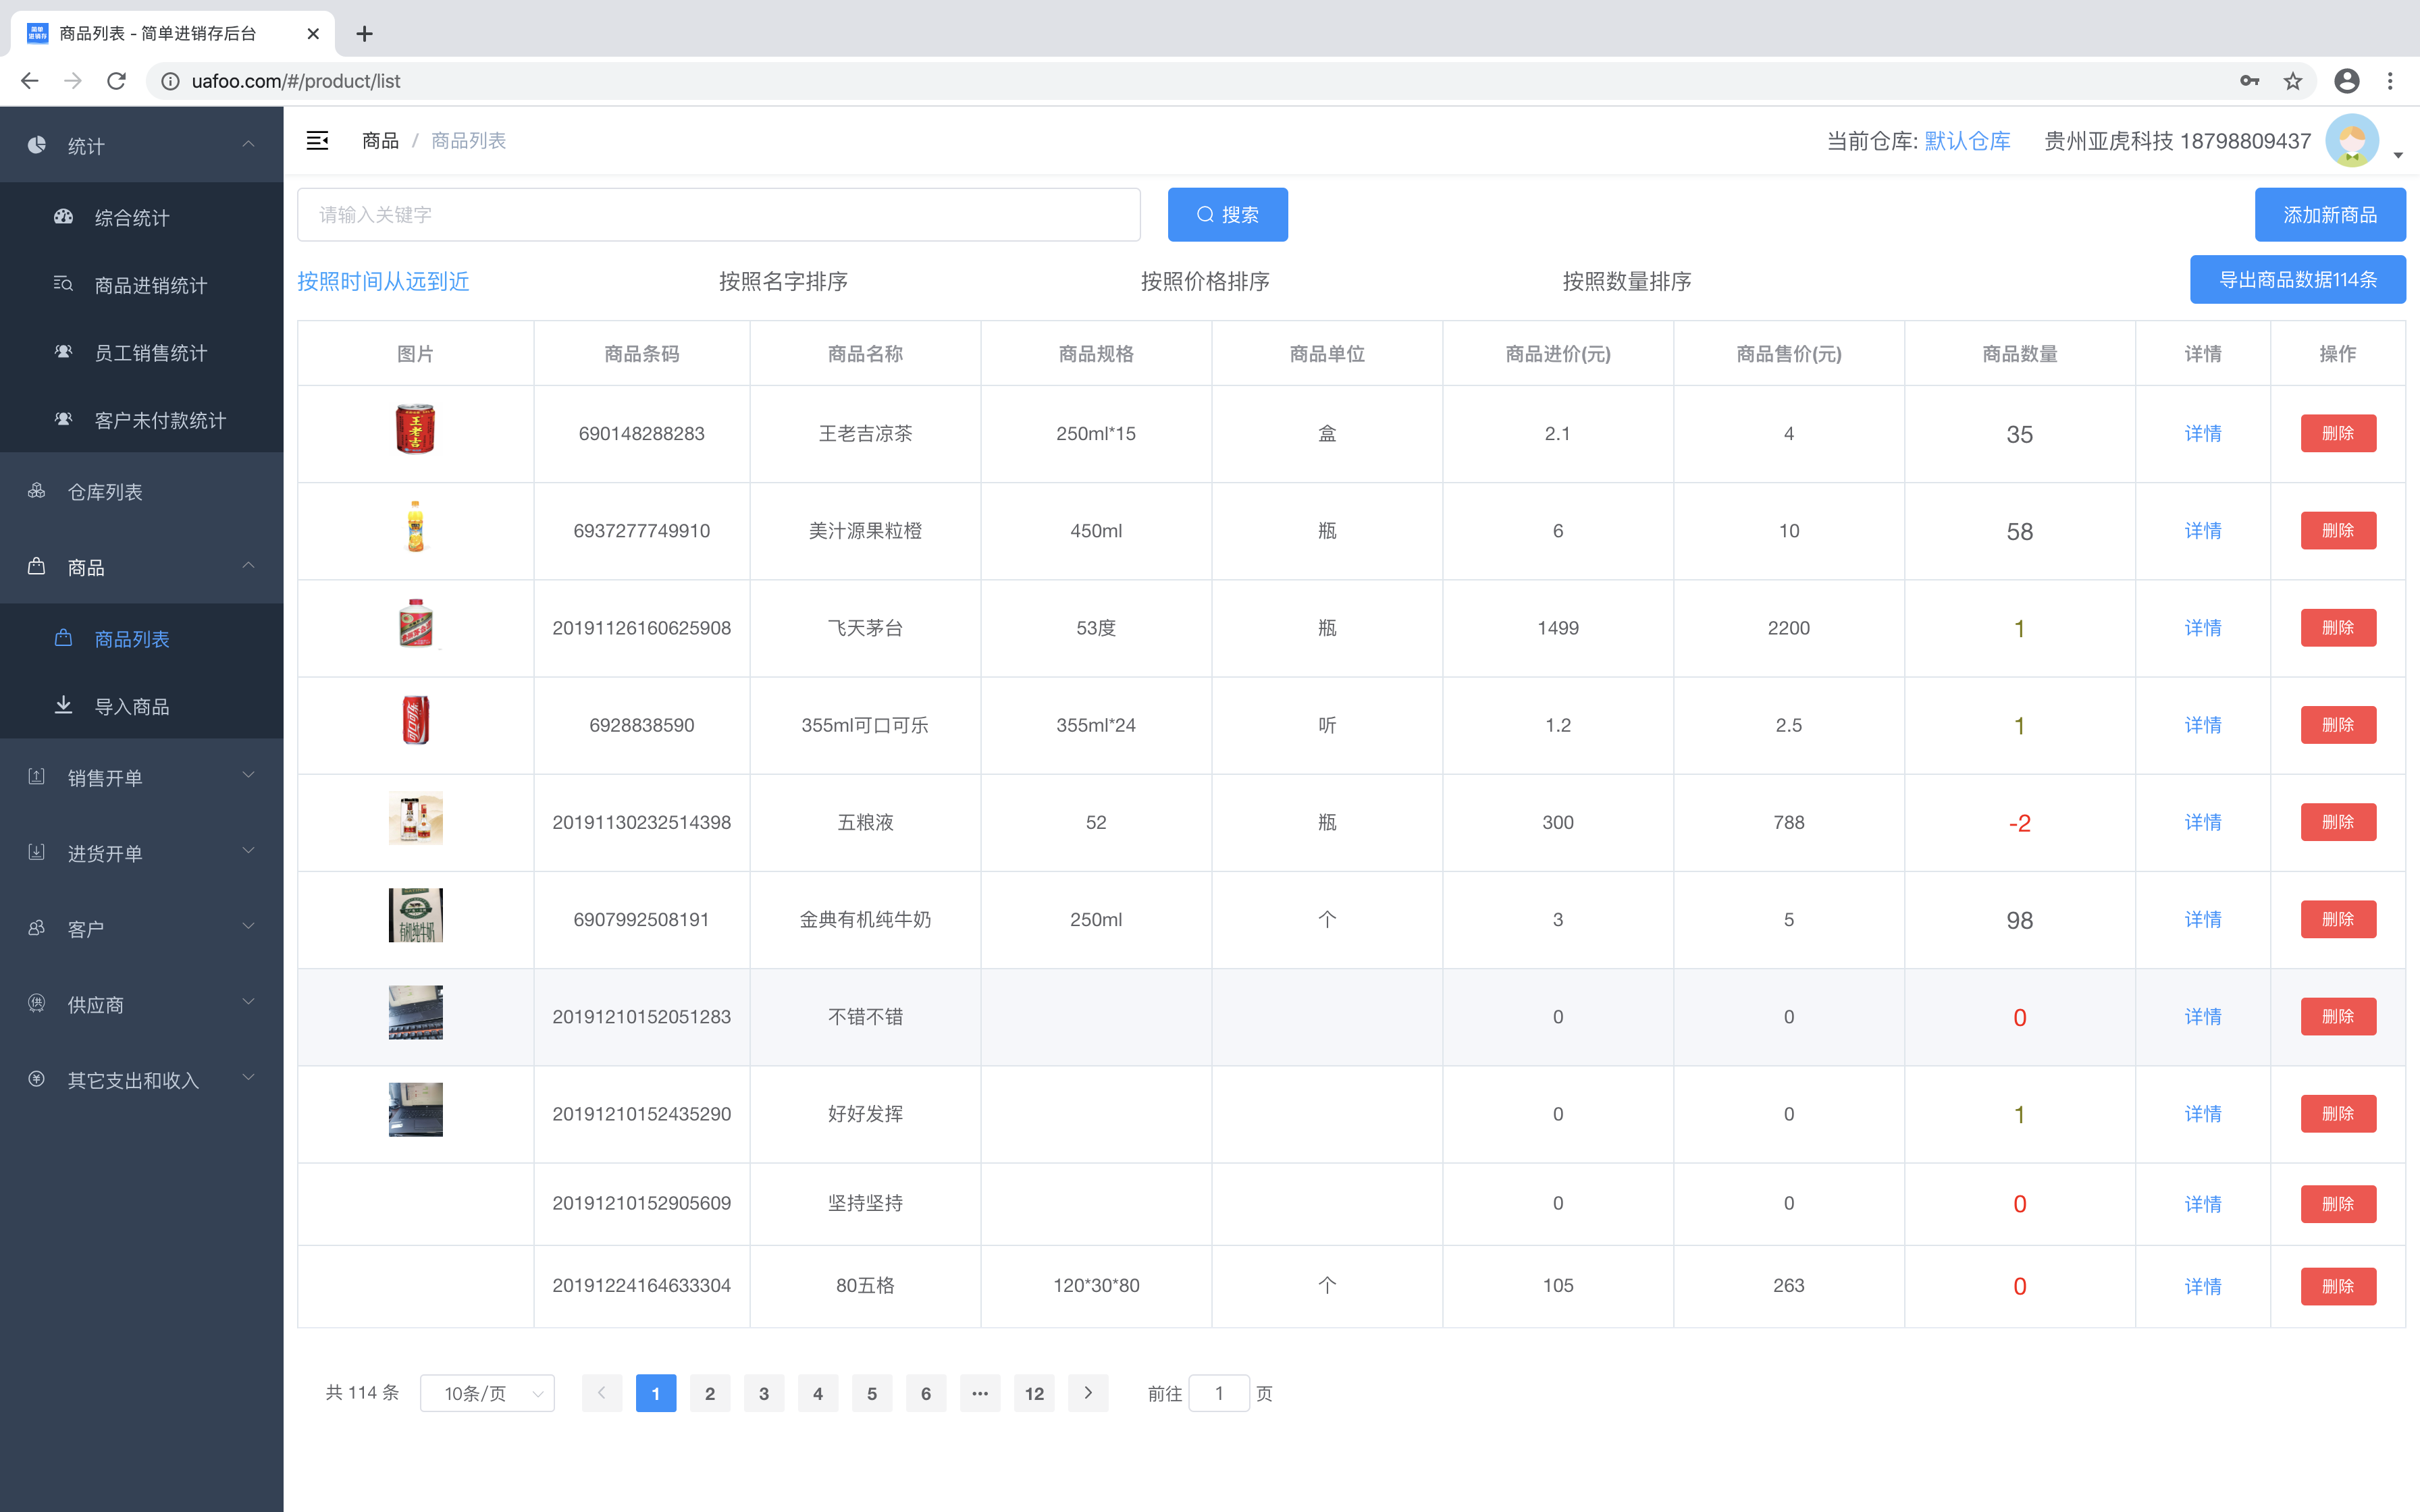Expand the 进货开单 menu chevron
Image resolution: width=2420 pixels, height=1512 pixels.
[x=248, y=851]
